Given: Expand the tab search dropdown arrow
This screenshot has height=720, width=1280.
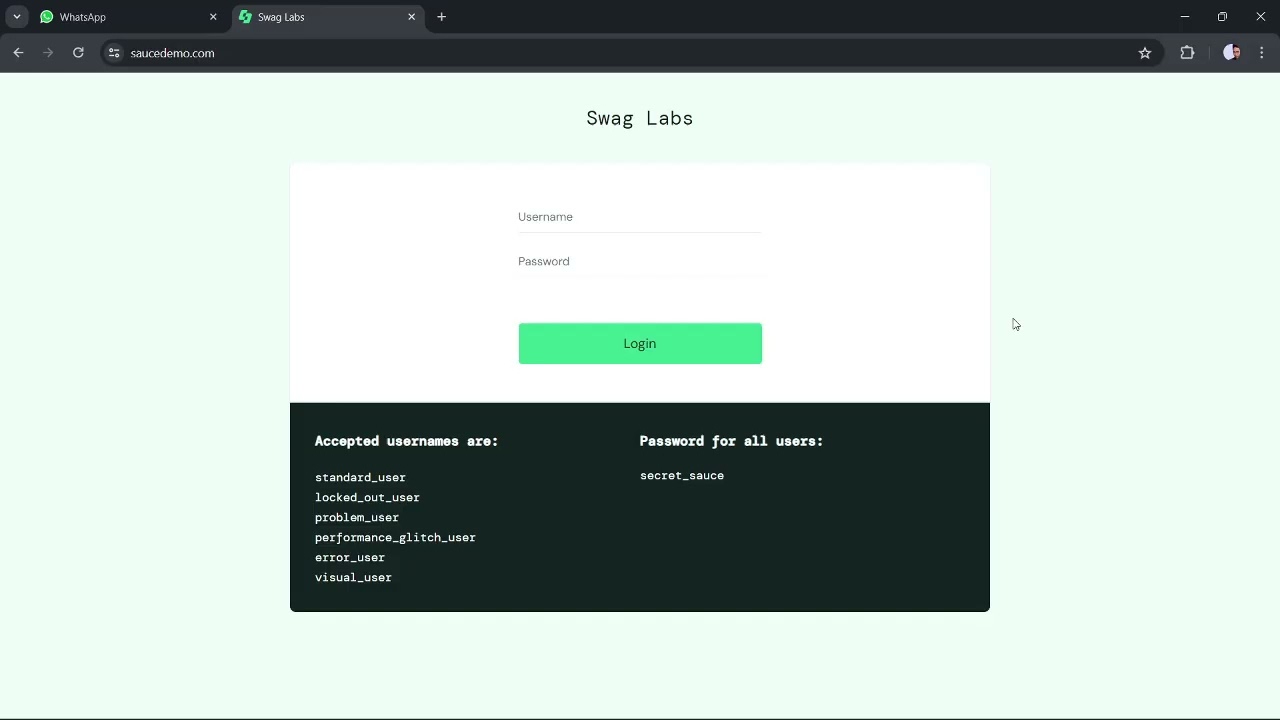Looking at the screenshot, I should click(x=17, y=17).
